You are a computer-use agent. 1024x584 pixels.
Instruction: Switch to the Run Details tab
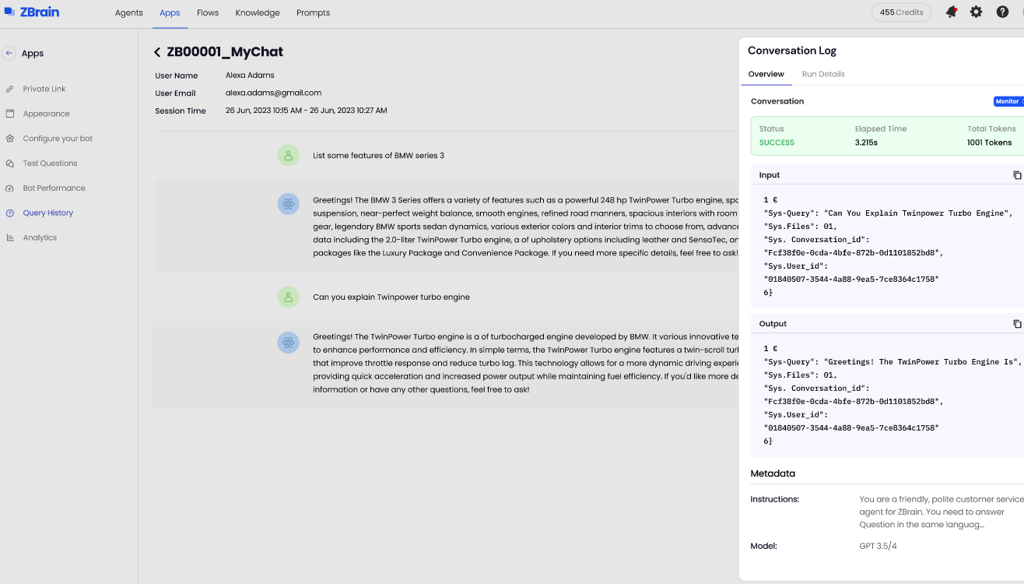(823, 74)
